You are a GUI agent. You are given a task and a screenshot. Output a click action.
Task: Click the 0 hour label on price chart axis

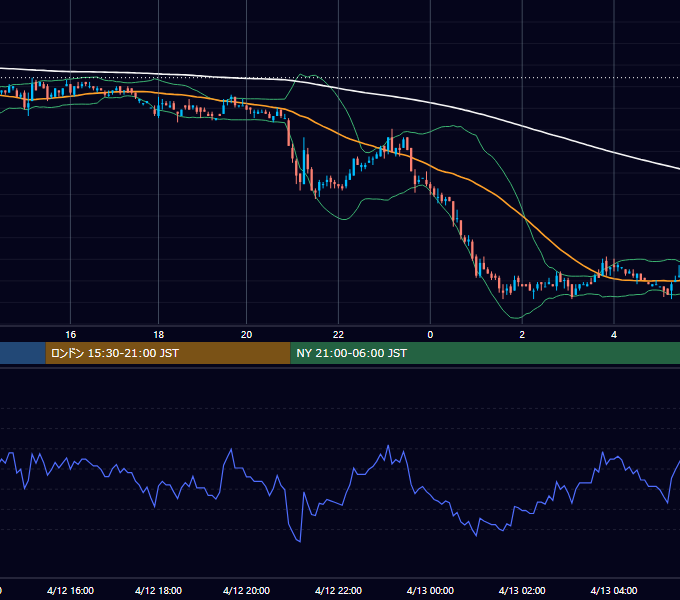(x=430, y=335)
